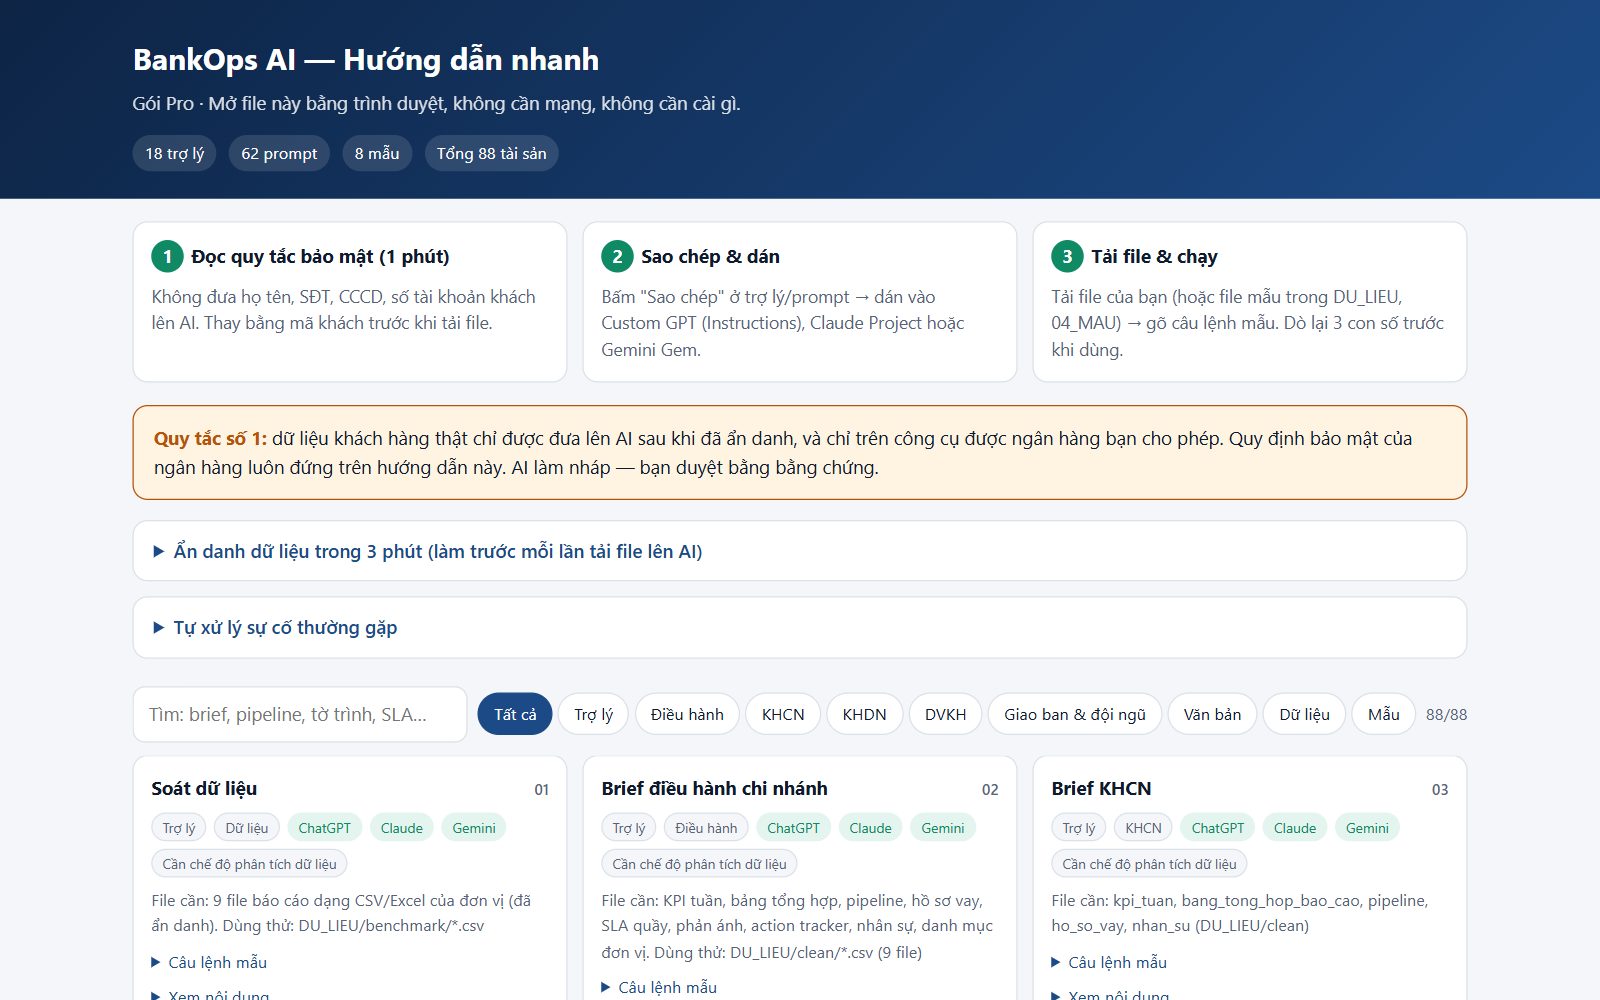This screenshot has height=1000, width=1600.
Task: Click Điều hành tag in Brief điều hành card
Action: 706,828
